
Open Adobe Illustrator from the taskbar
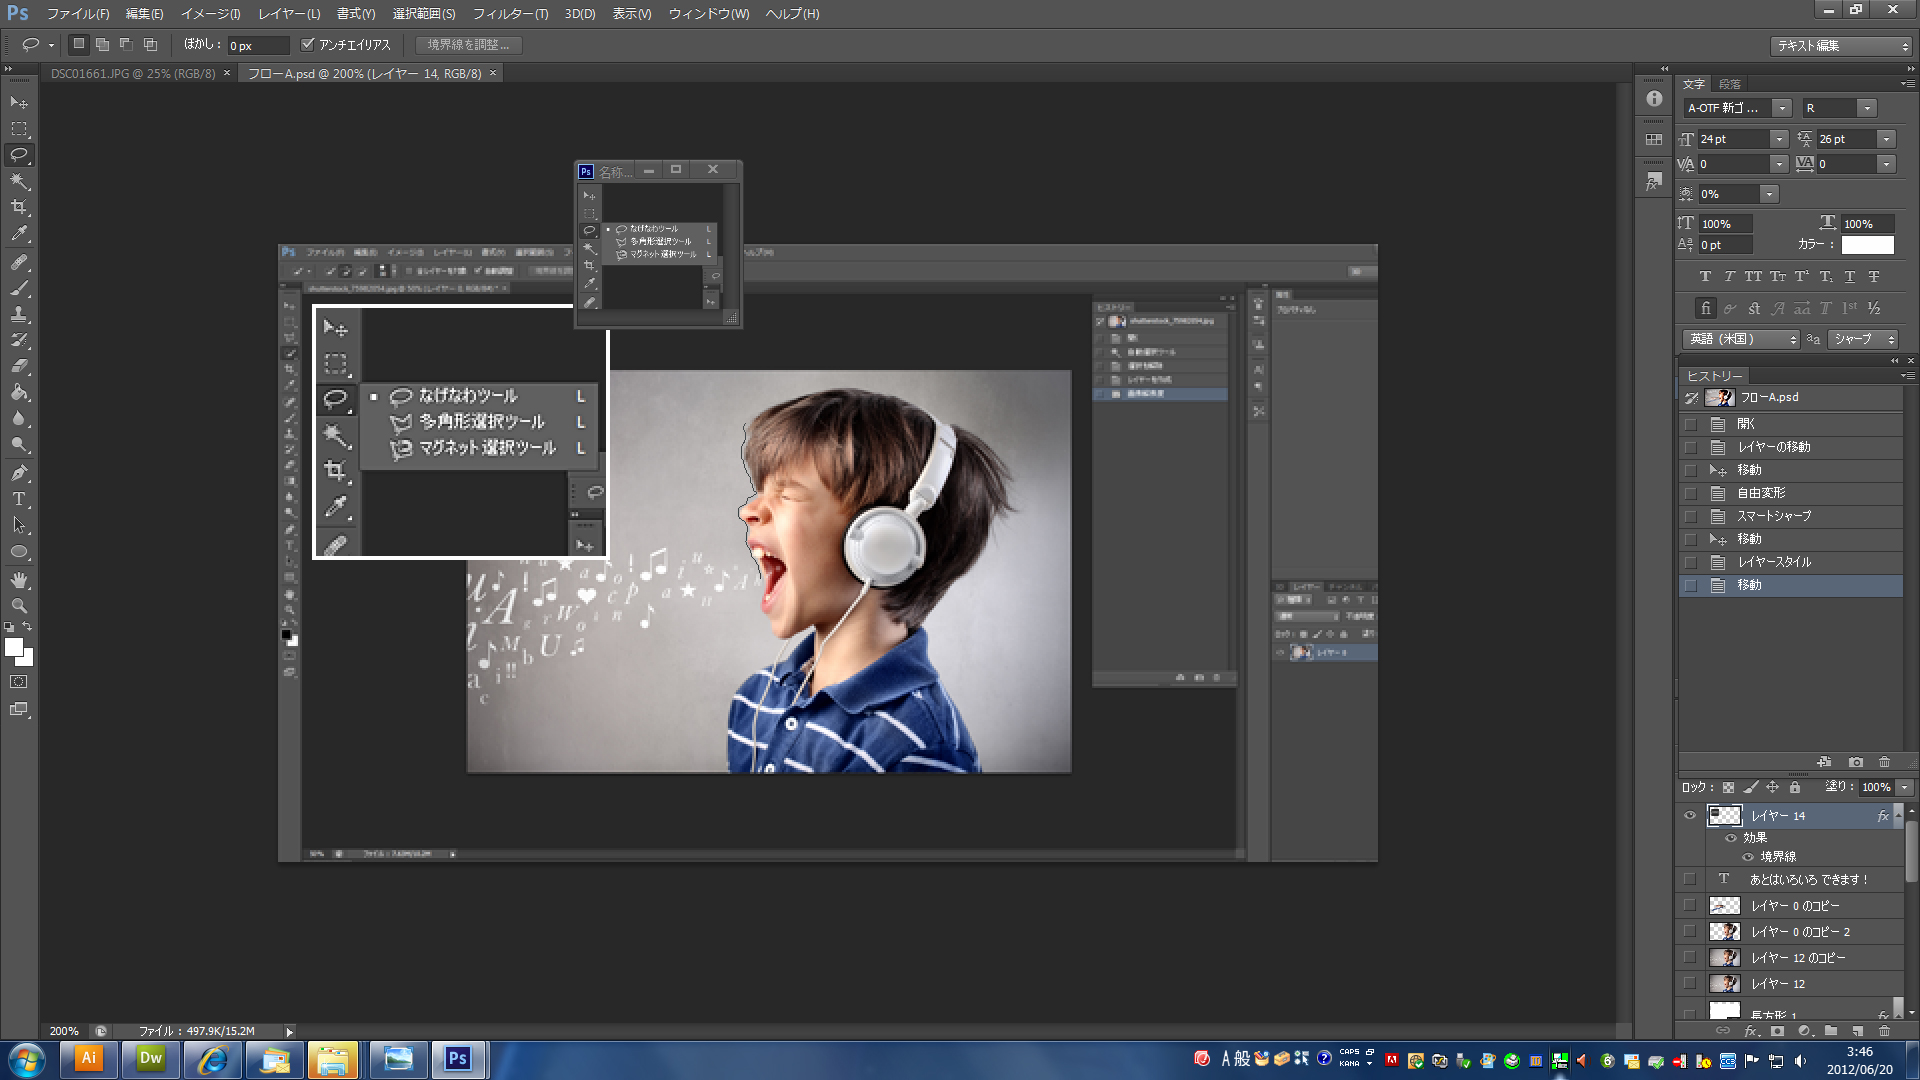pos(89,1059)
